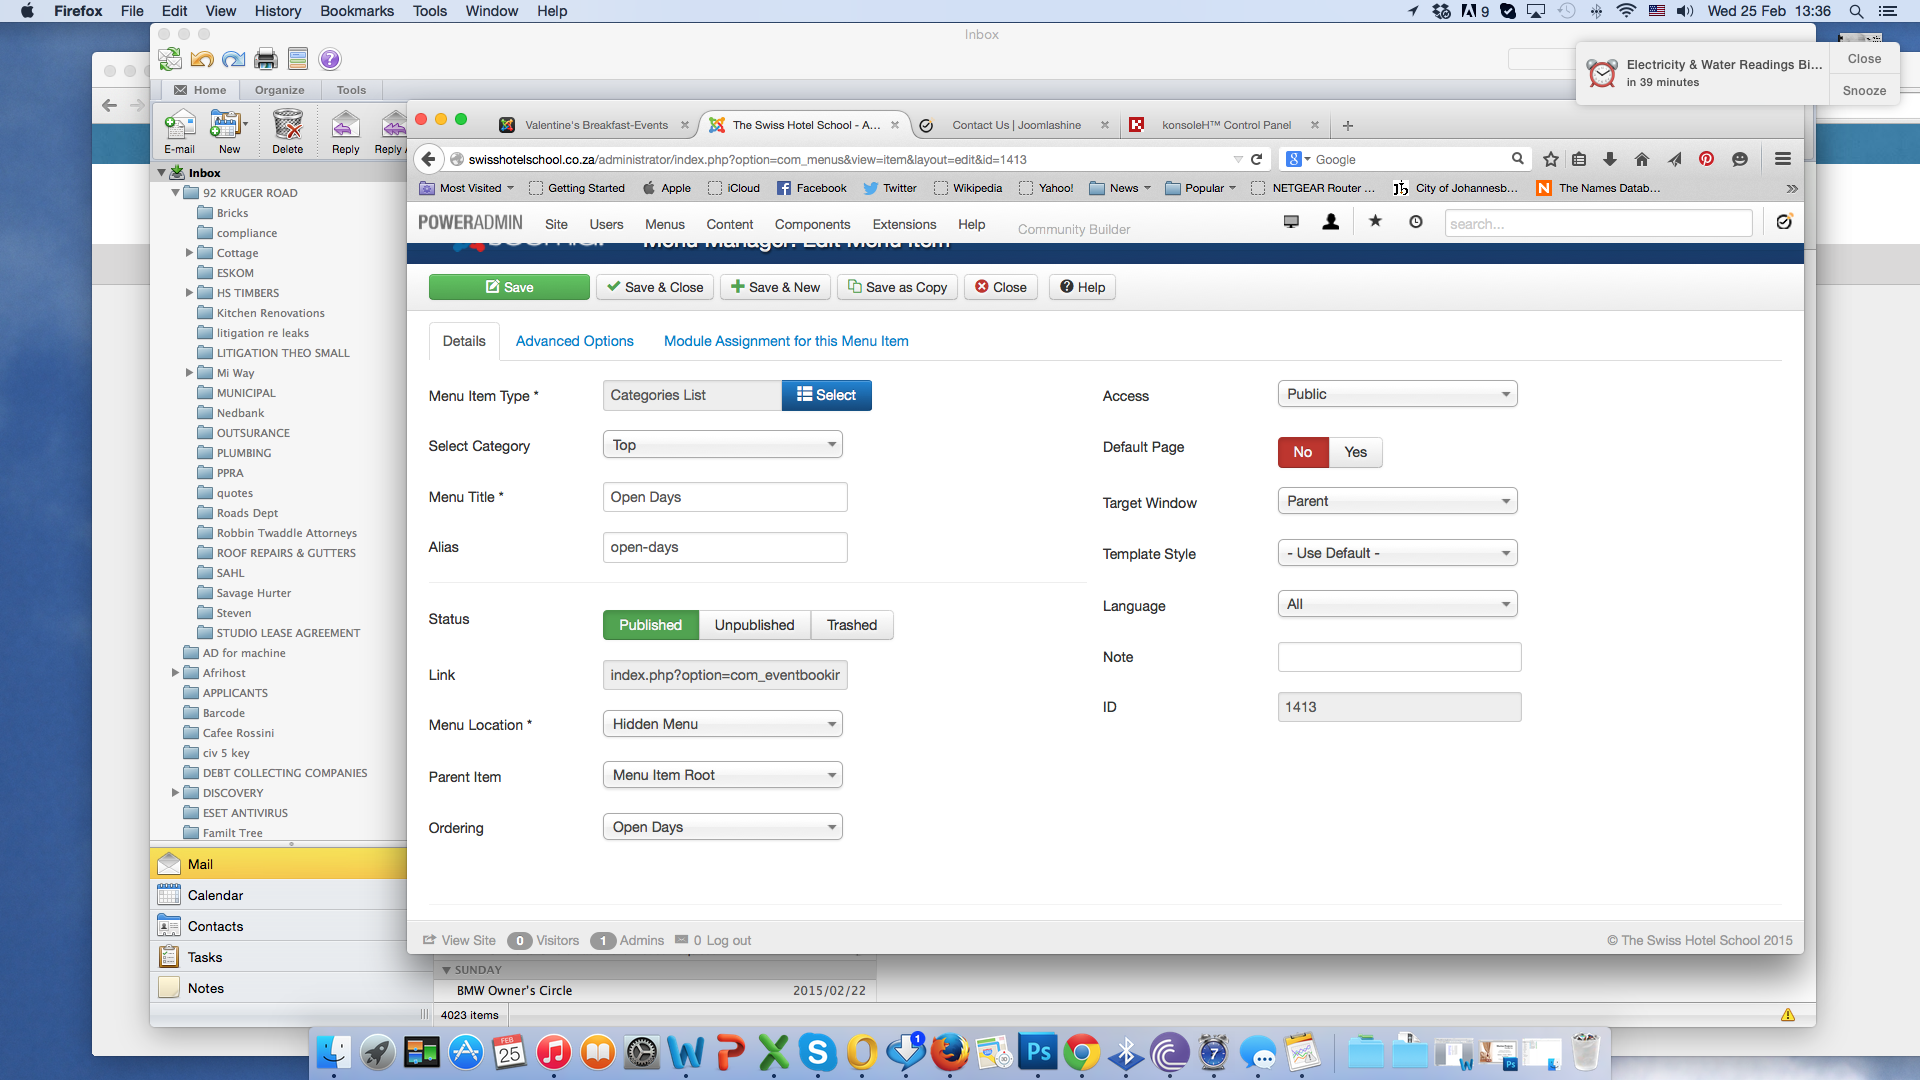Open Firefox downloads arrow icon
This screenshot has width=1920, height=1080.
tap(1610, 159)
